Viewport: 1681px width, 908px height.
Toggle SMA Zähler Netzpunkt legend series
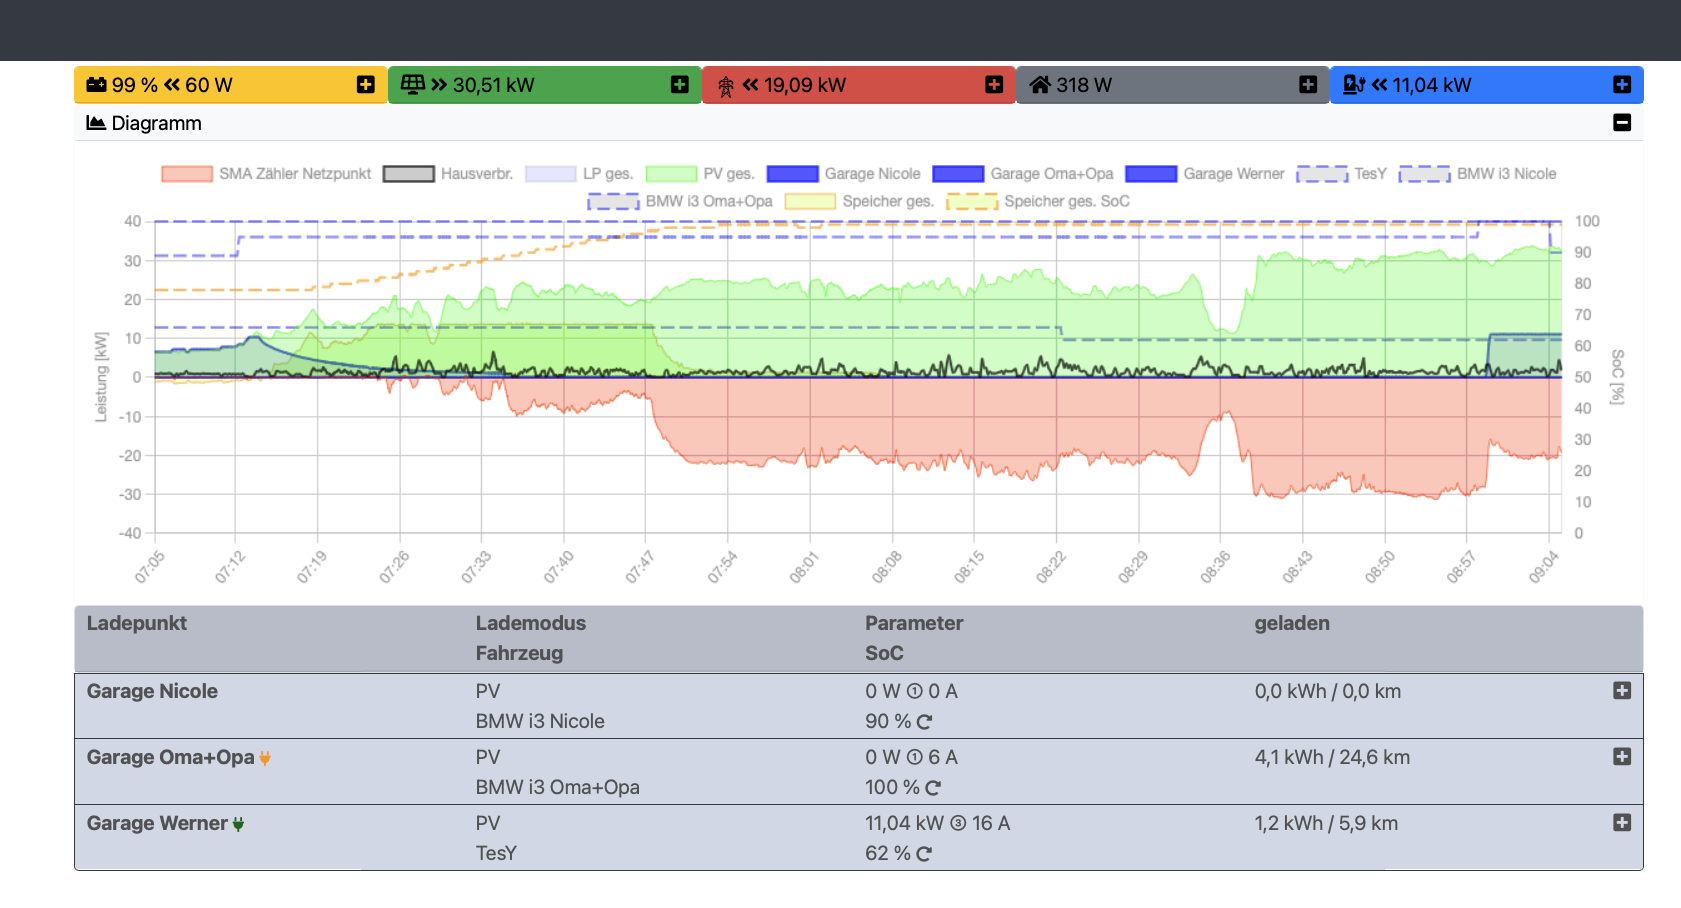(x=266, y=174)
